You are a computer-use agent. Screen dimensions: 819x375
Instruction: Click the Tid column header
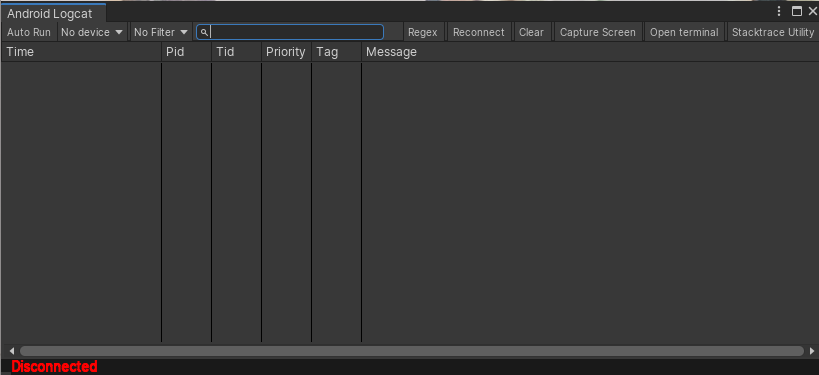click(237, 52)
